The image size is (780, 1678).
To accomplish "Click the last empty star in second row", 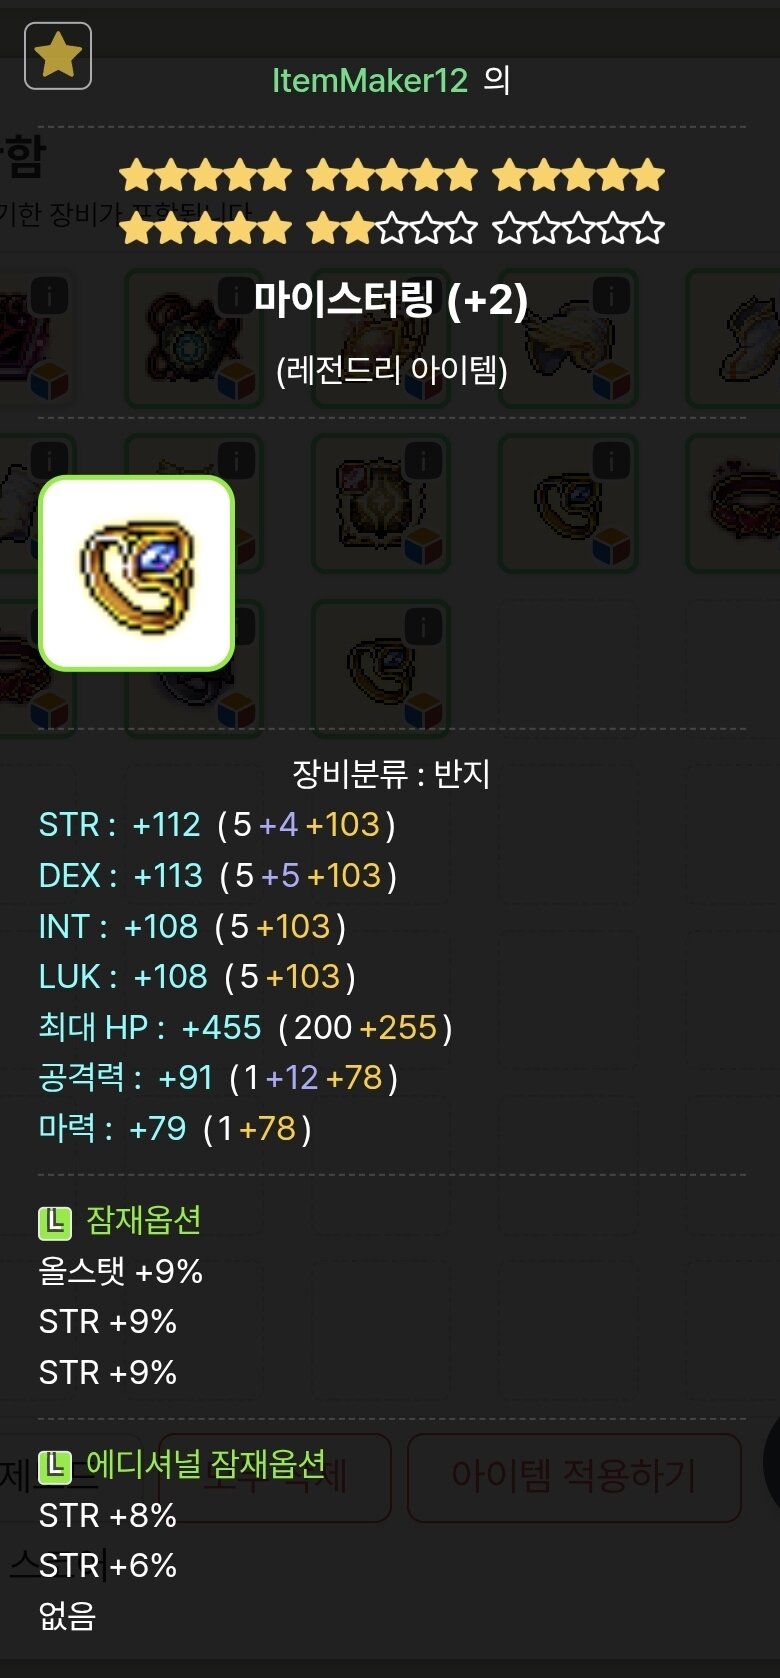I will (x=648, y=228).
